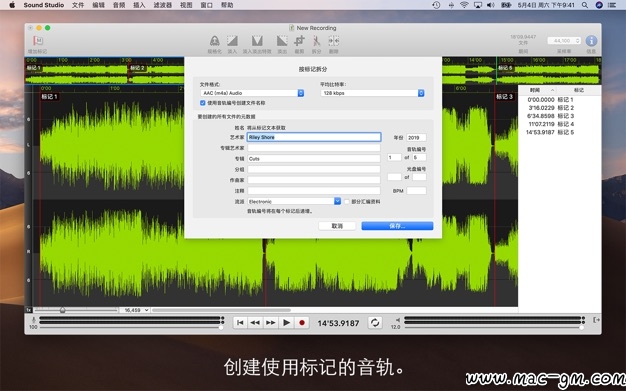Click the zoom slider below waveform
This screenshot has height=391, width=626.
click(76, 310)
